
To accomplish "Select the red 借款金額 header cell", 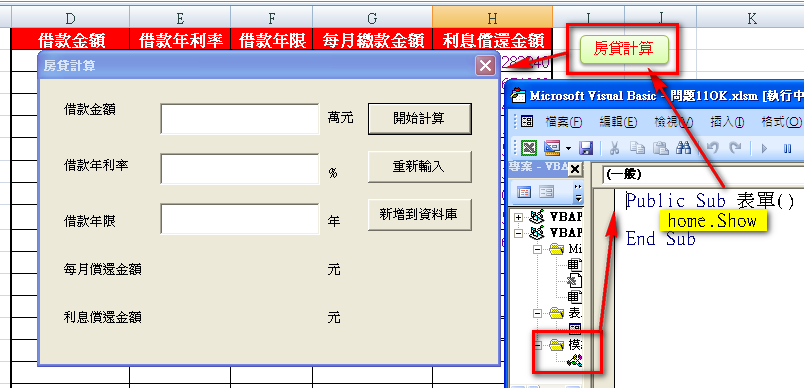I will (x=70, y=39).
